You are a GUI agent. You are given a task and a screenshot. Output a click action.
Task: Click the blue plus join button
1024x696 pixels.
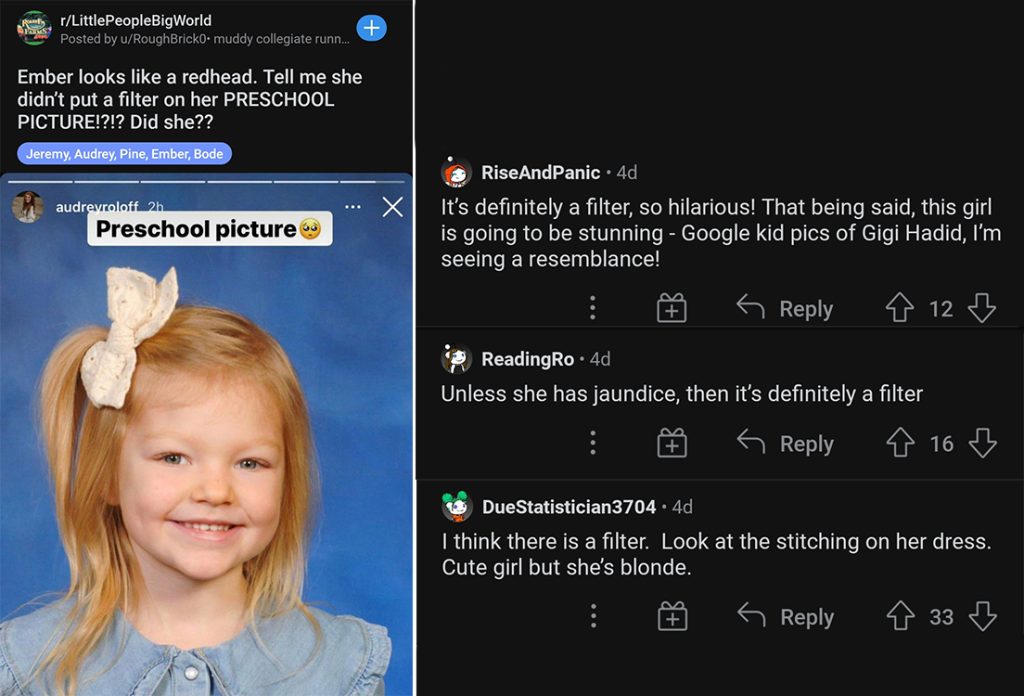click(x=371, y=28)
